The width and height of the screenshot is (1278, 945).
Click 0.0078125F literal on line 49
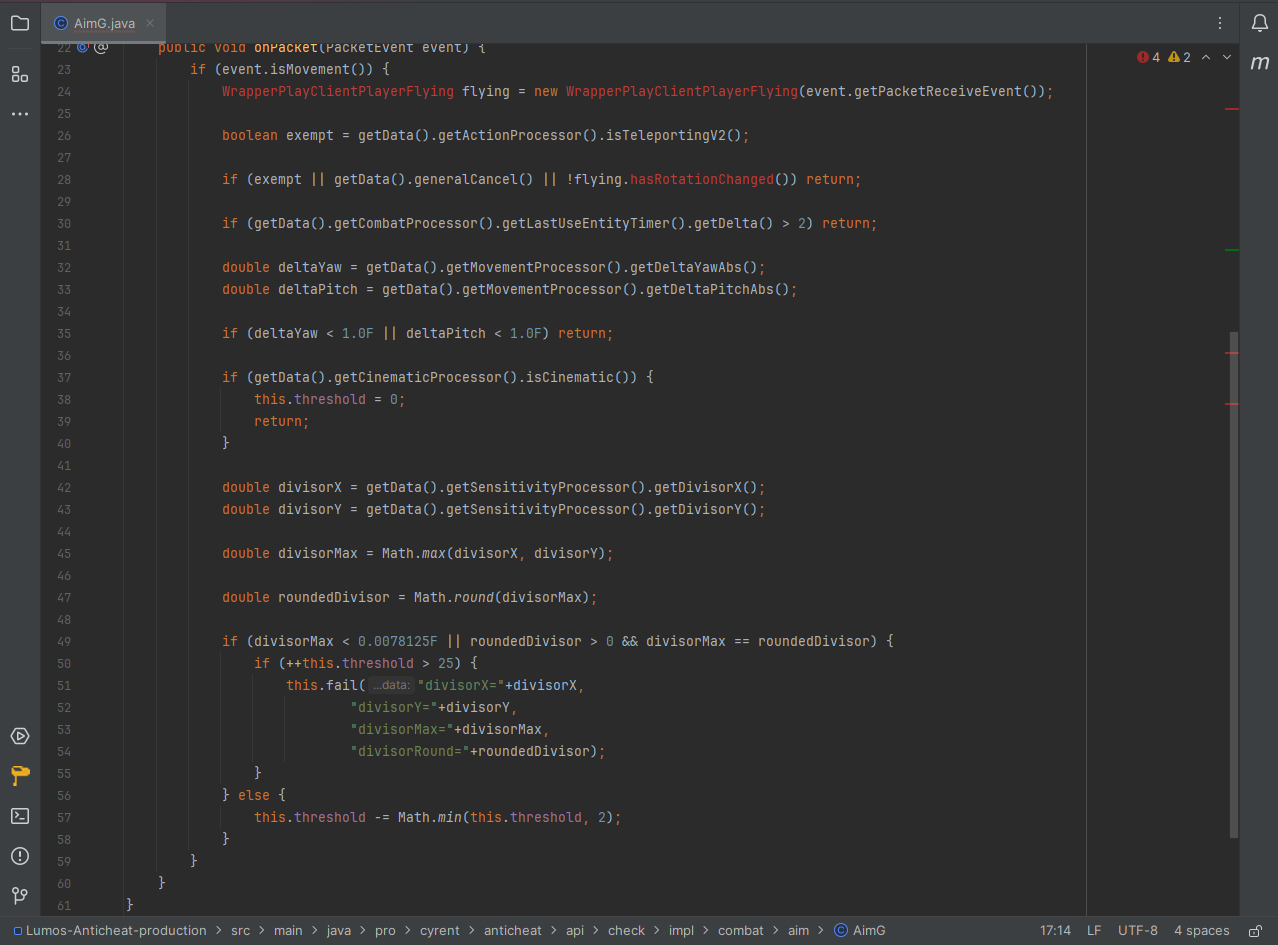click(398, 641)
